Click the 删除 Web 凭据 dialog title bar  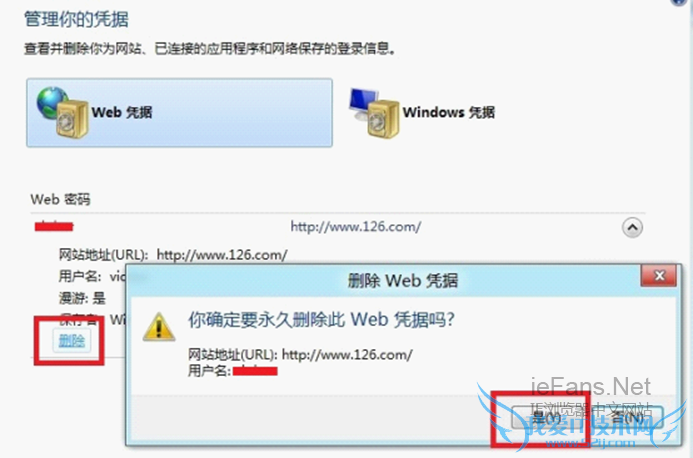click(403, 280)
